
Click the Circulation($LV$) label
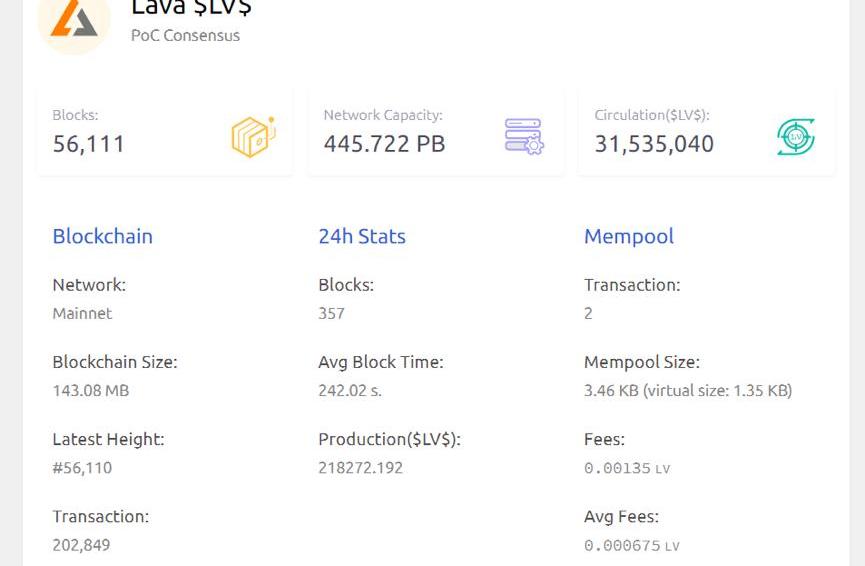click(x=652, y=115)
